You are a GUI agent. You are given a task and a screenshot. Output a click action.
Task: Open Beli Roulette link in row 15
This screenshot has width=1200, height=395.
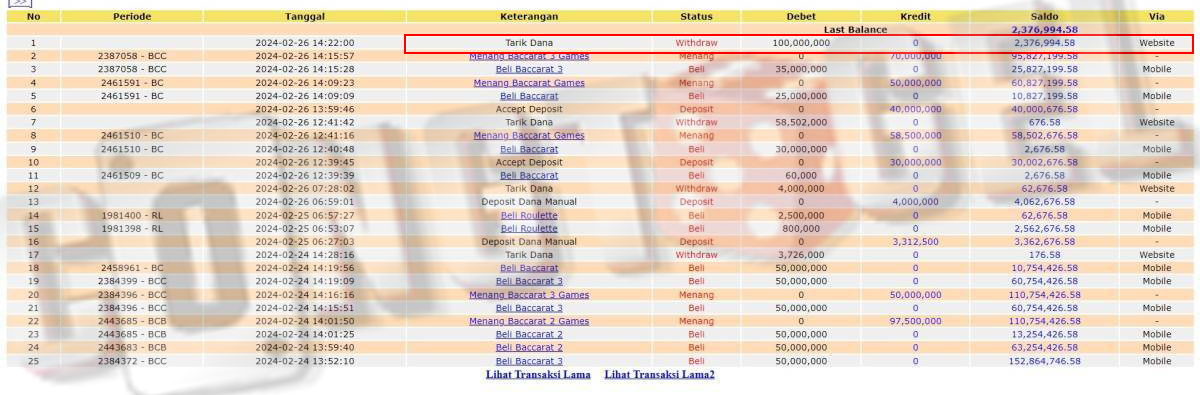(x=529, y=228)
